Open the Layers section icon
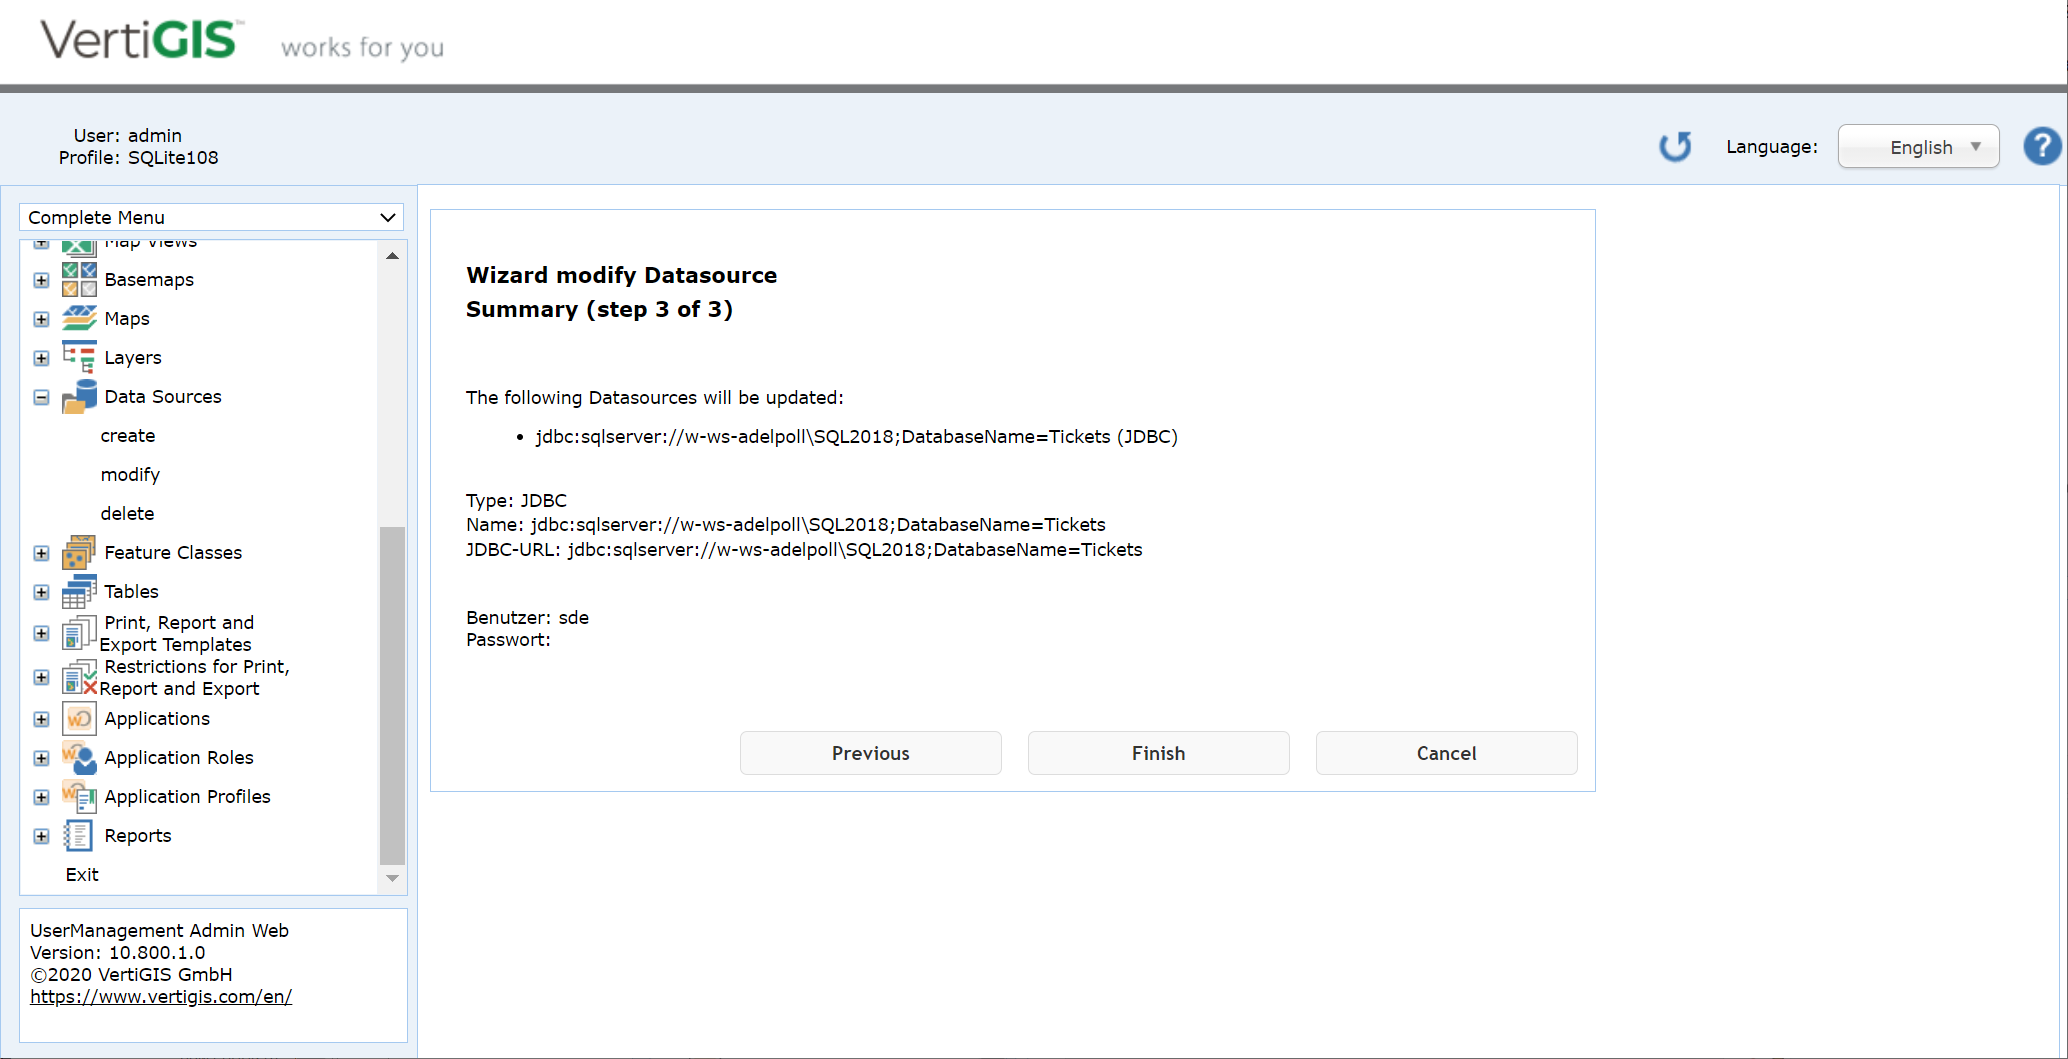The height and width of the screenshot is (1059, 2068). click(79, 357)
